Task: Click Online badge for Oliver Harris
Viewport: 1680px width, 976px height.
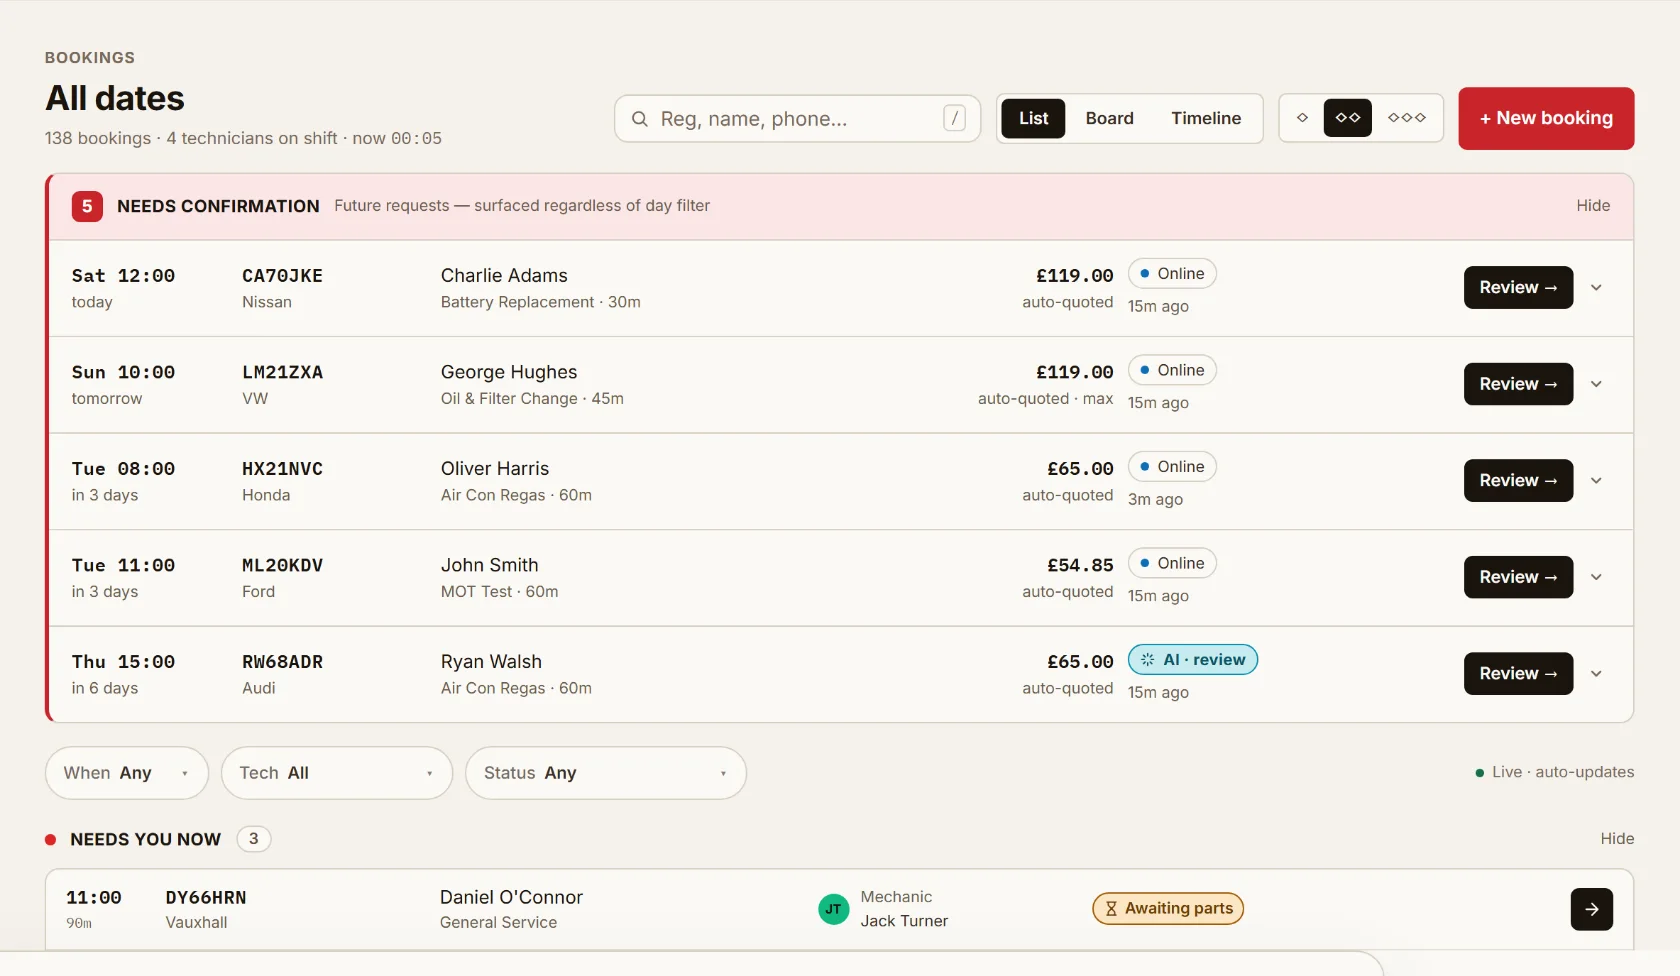Action: (x=1172, y=467)
